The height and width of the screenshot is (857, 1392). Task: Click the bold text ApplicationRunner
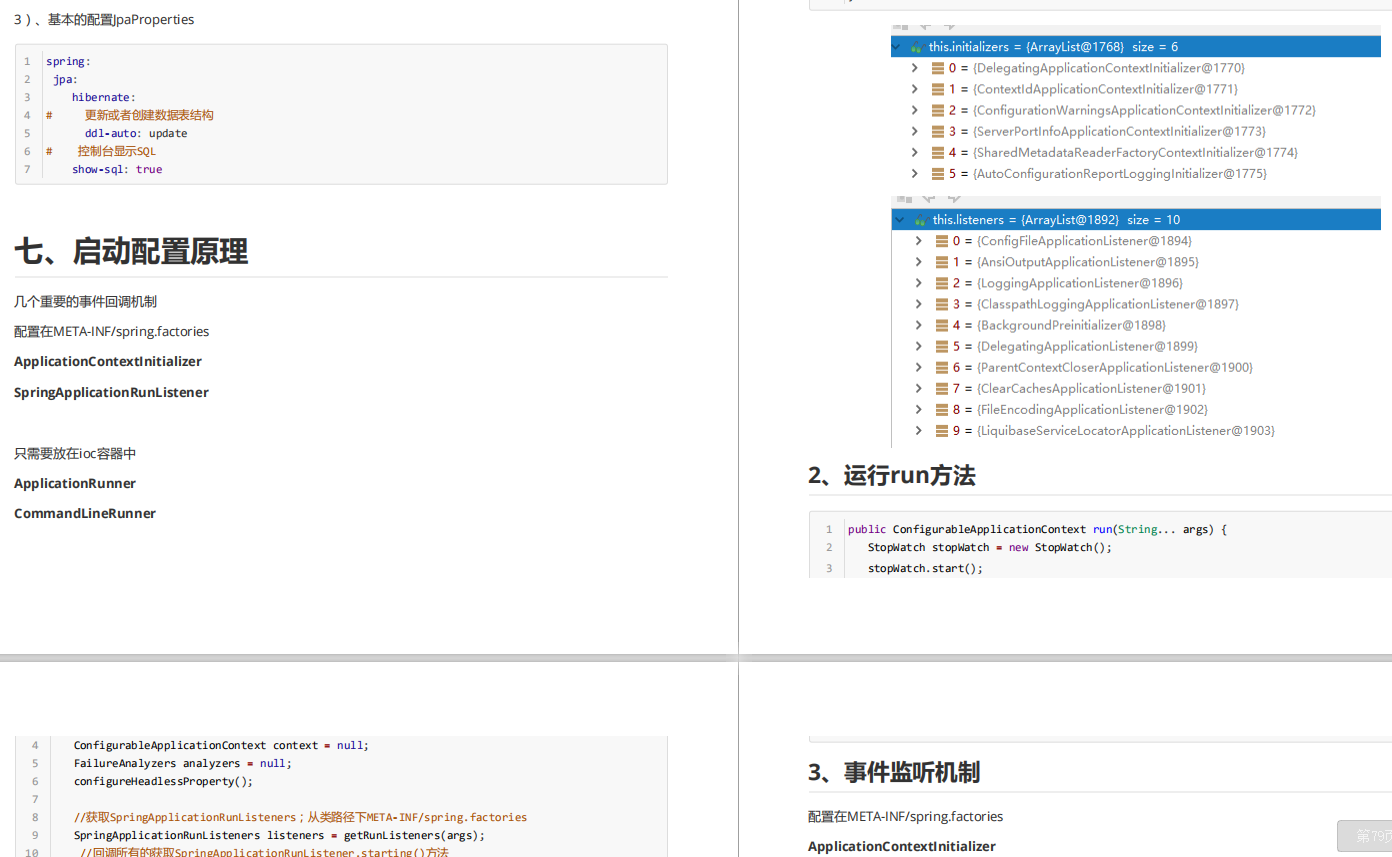click(x=75, y=483)
